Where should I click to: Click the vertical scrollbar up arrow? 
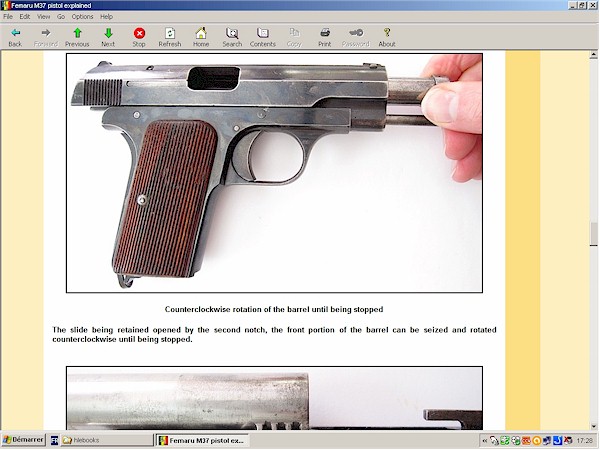593,55
